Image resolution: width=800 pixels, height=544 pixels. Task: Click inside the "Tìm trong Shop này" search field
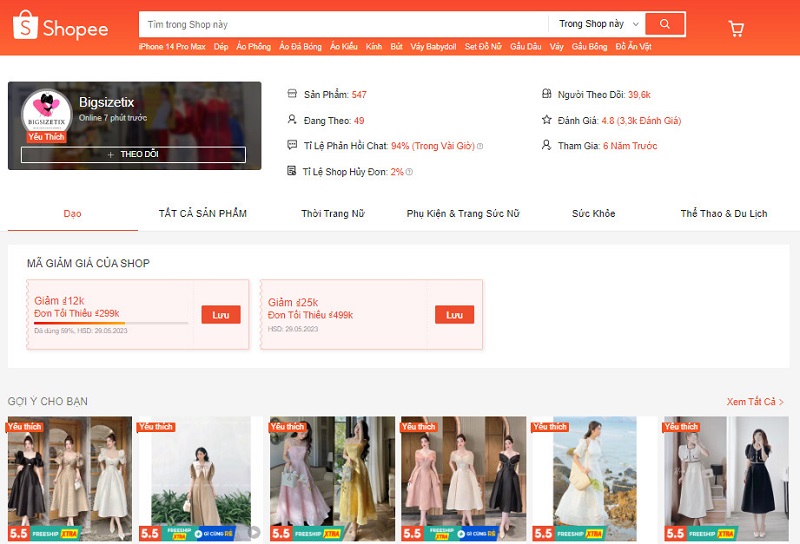tap(340, 24)
